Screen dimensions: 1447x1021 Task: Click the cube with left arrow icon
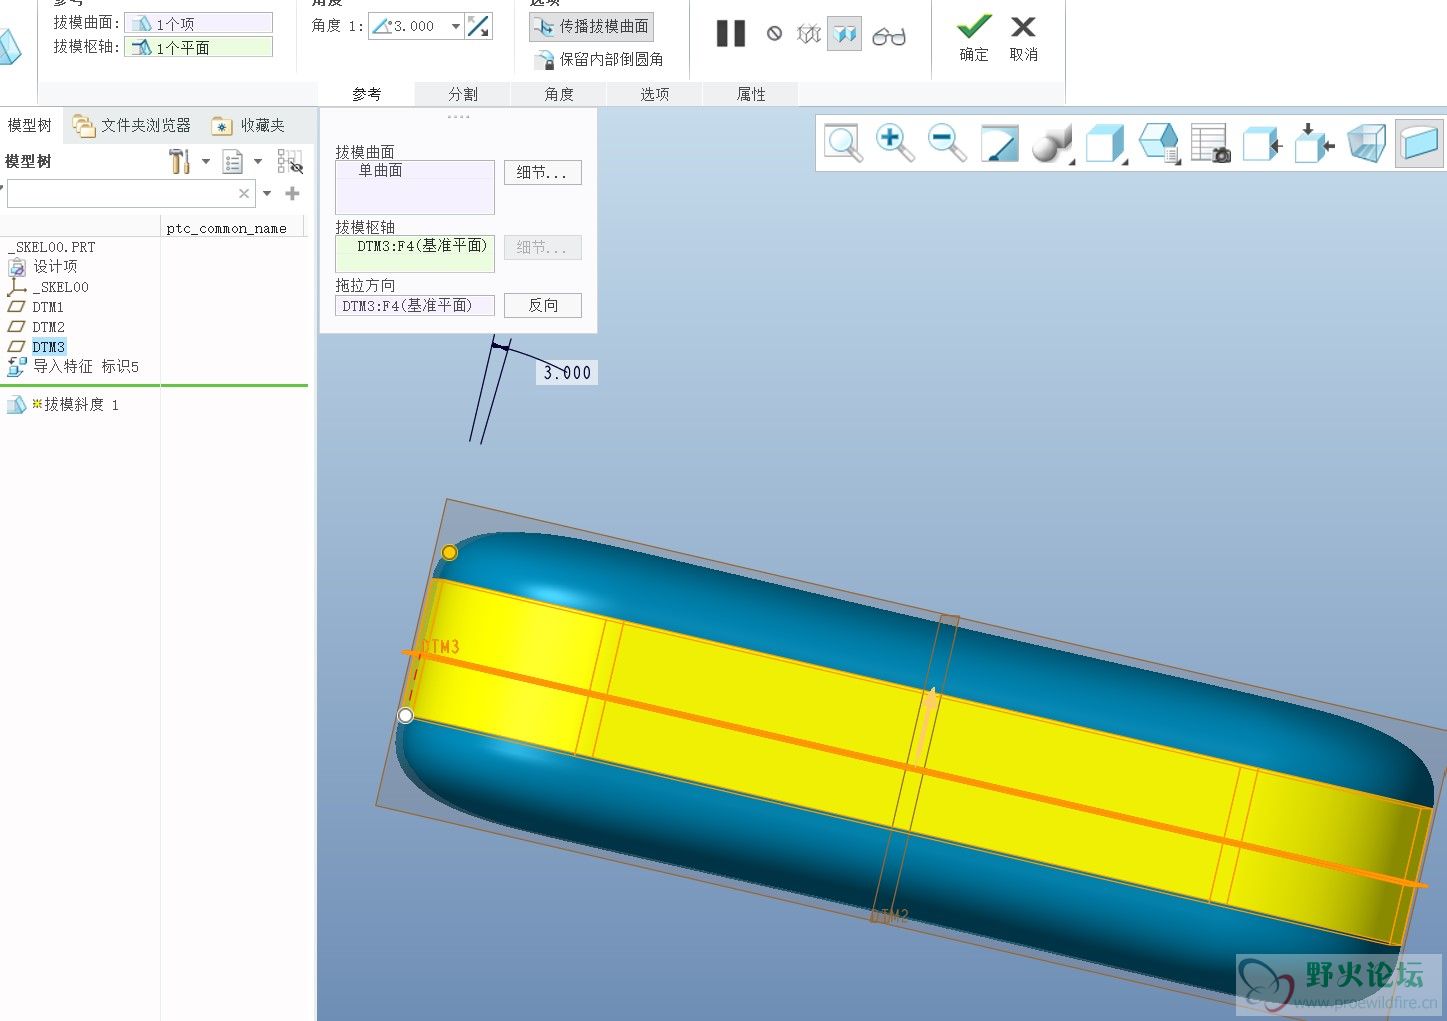1262,143
